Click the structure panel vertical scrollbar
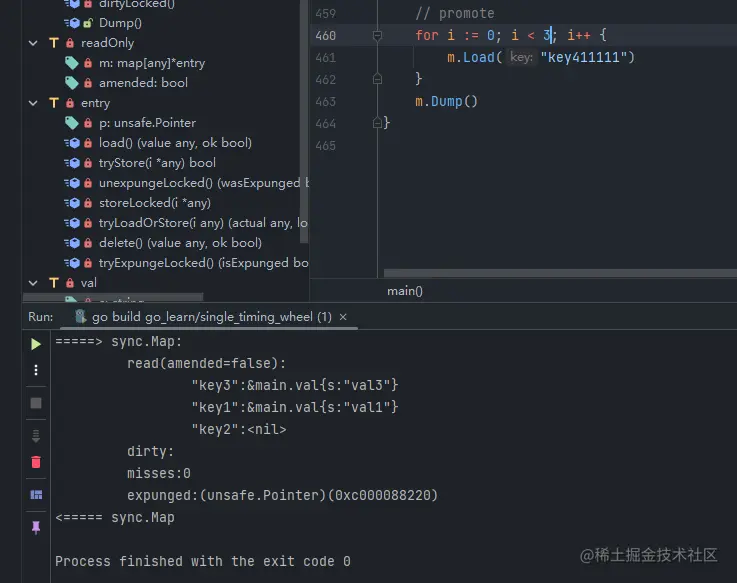Screen dimensions: 737x583 [304, 121]
